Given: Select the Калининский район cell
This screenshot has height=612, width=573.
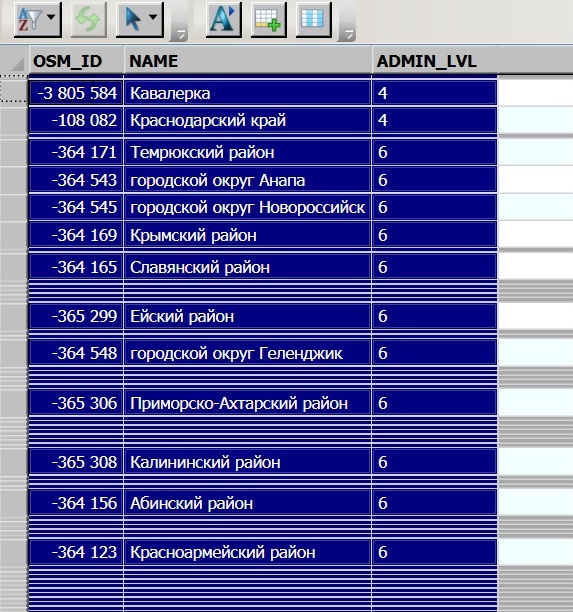Looking at the screenshot, I should coord(247,462).
